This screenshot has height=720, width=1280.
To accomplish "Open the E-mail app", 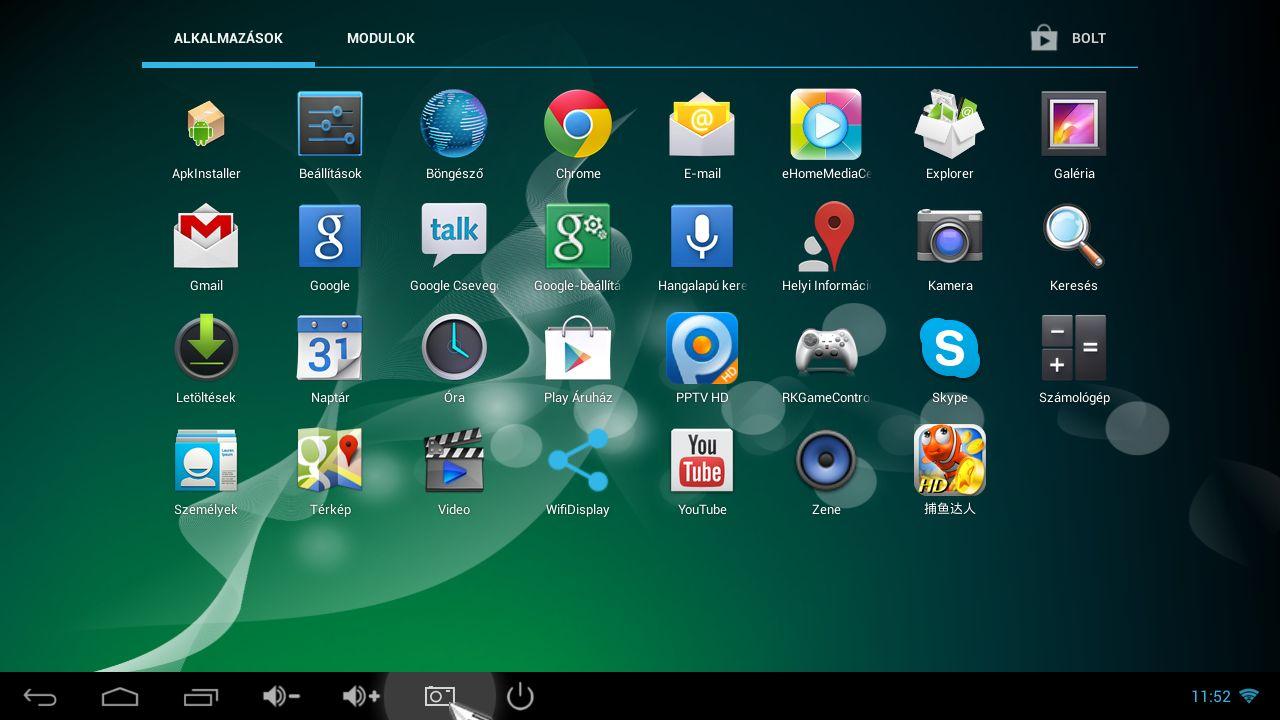I will (x=702, y=125).
